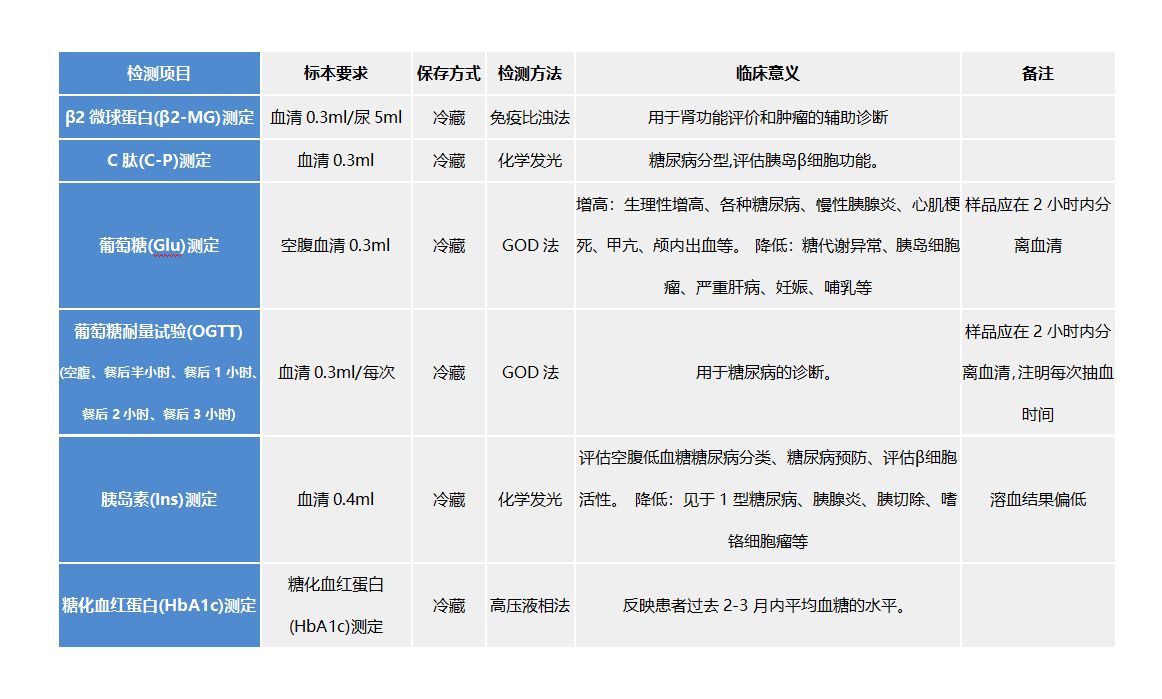Select the 糖化血红蛋白(HbA1c)测定 blue row title
The width and height of the screenshot is (1162, 699).
tap(159, 606)
